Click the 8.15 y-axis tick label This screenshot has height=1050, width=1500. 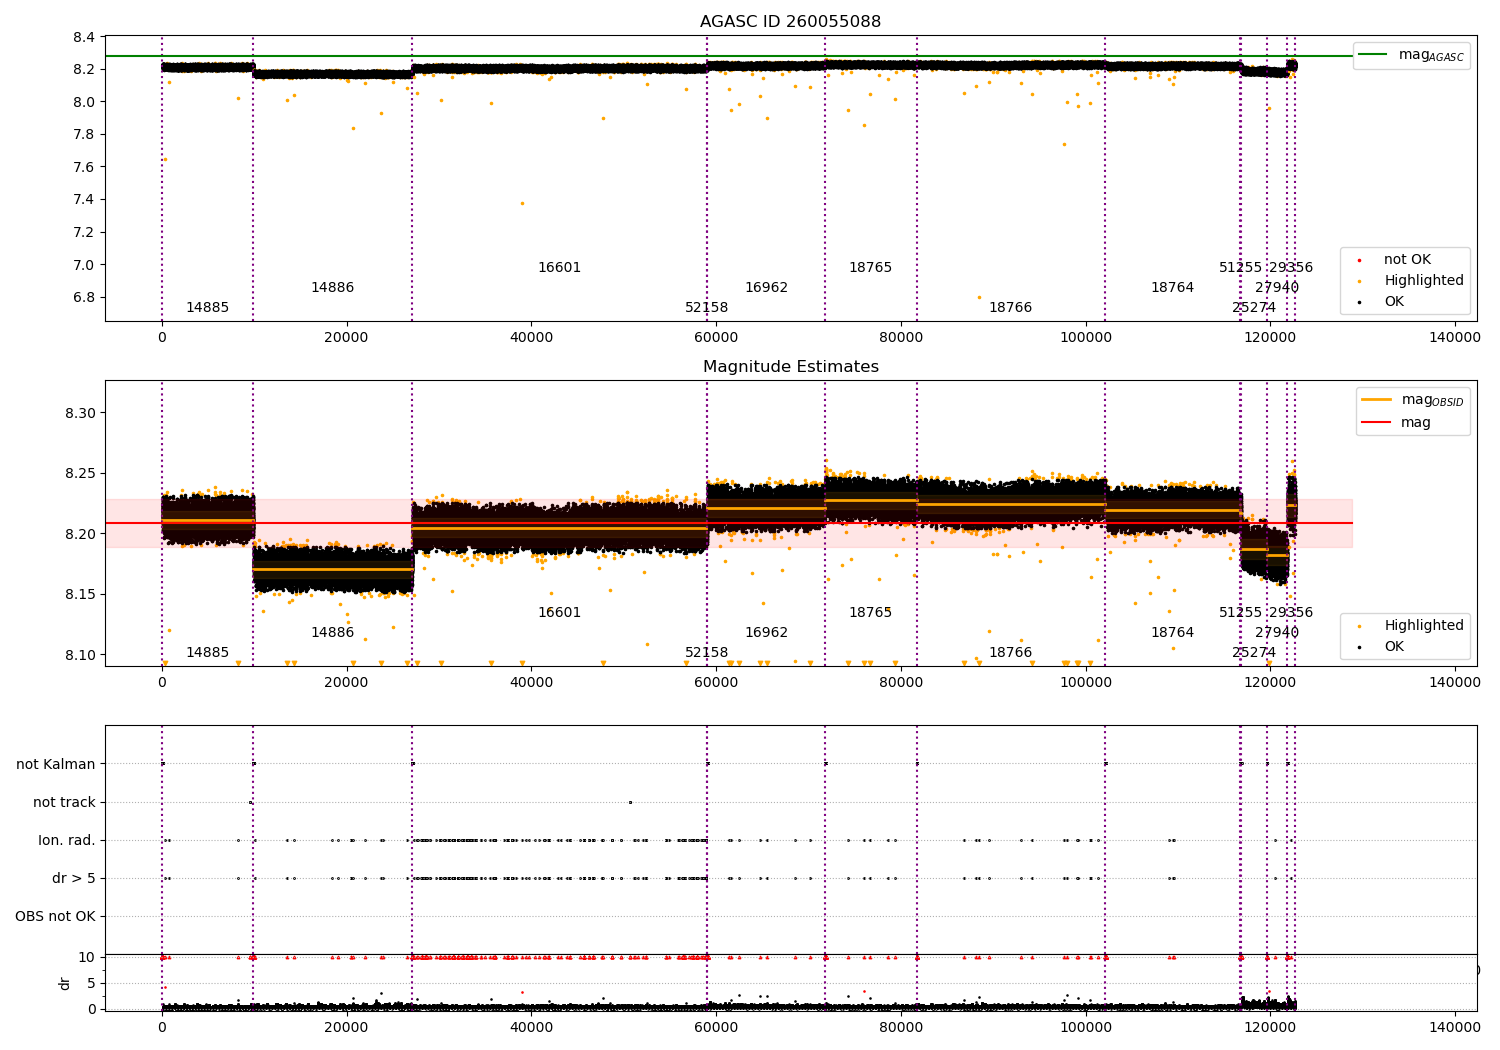(x=80, y=595)
